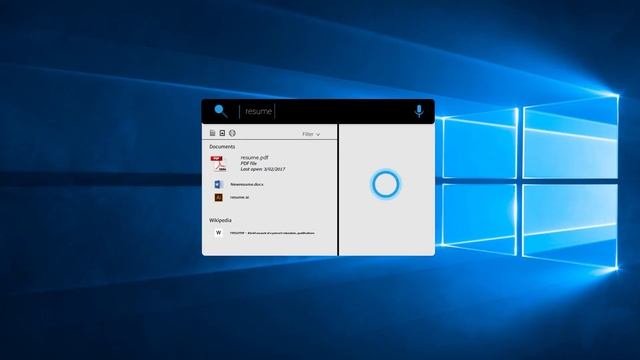Click the Illustrator icon for resume.ai
Screen dimensions: 640x360
tap(218, 197)
